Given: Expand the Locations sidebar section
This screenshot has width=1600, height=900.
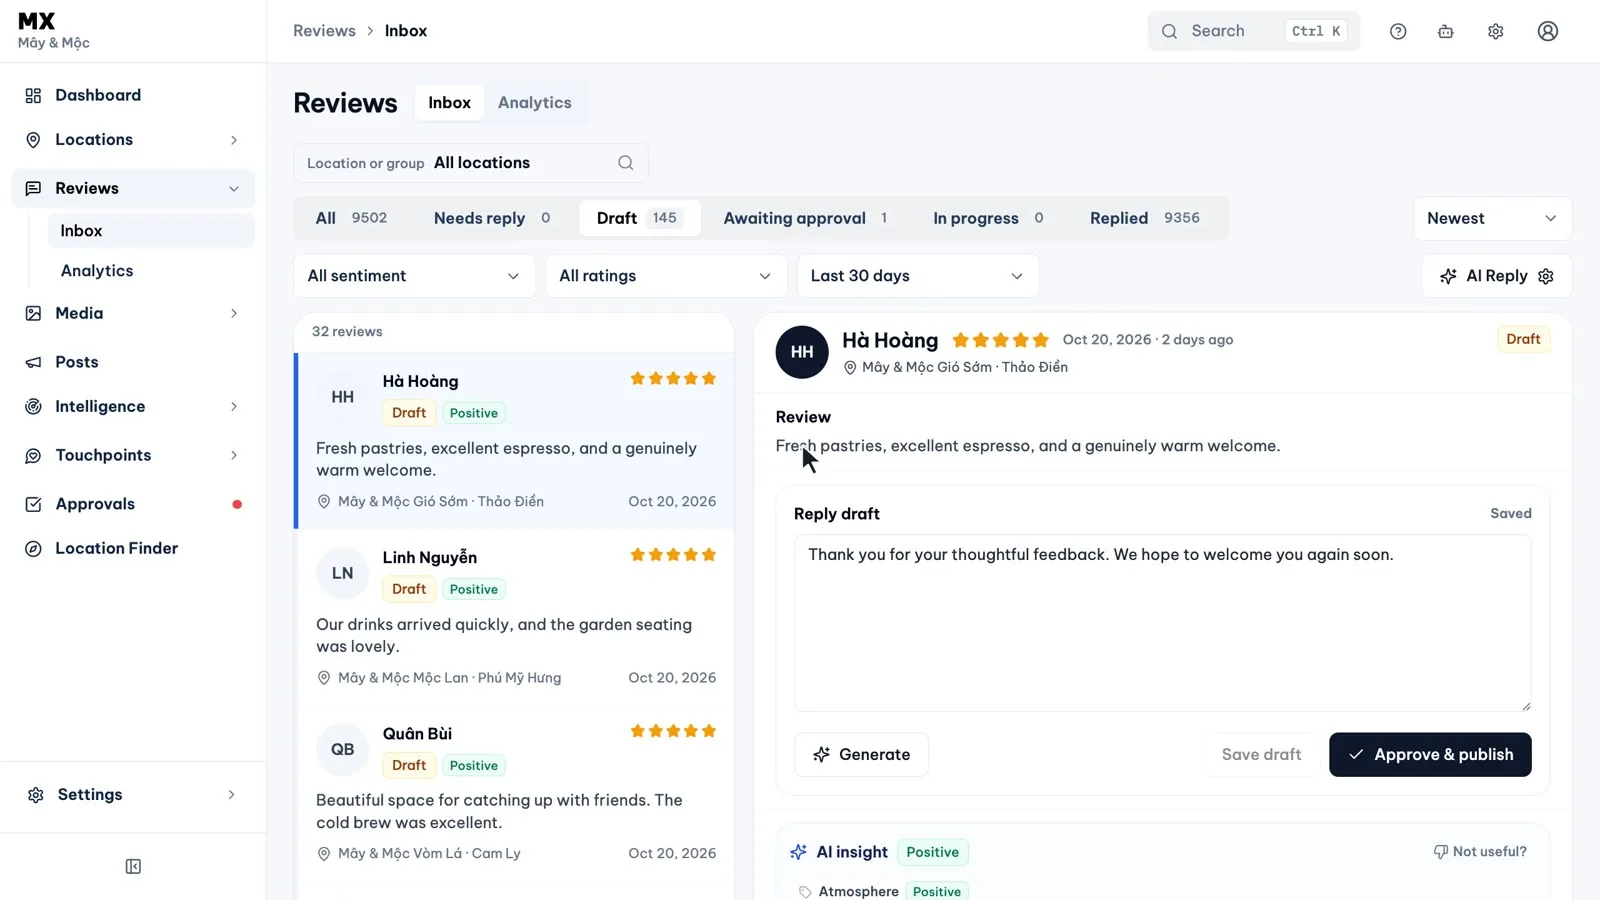Looking at the screenshot, I should (x=133, y=140).
